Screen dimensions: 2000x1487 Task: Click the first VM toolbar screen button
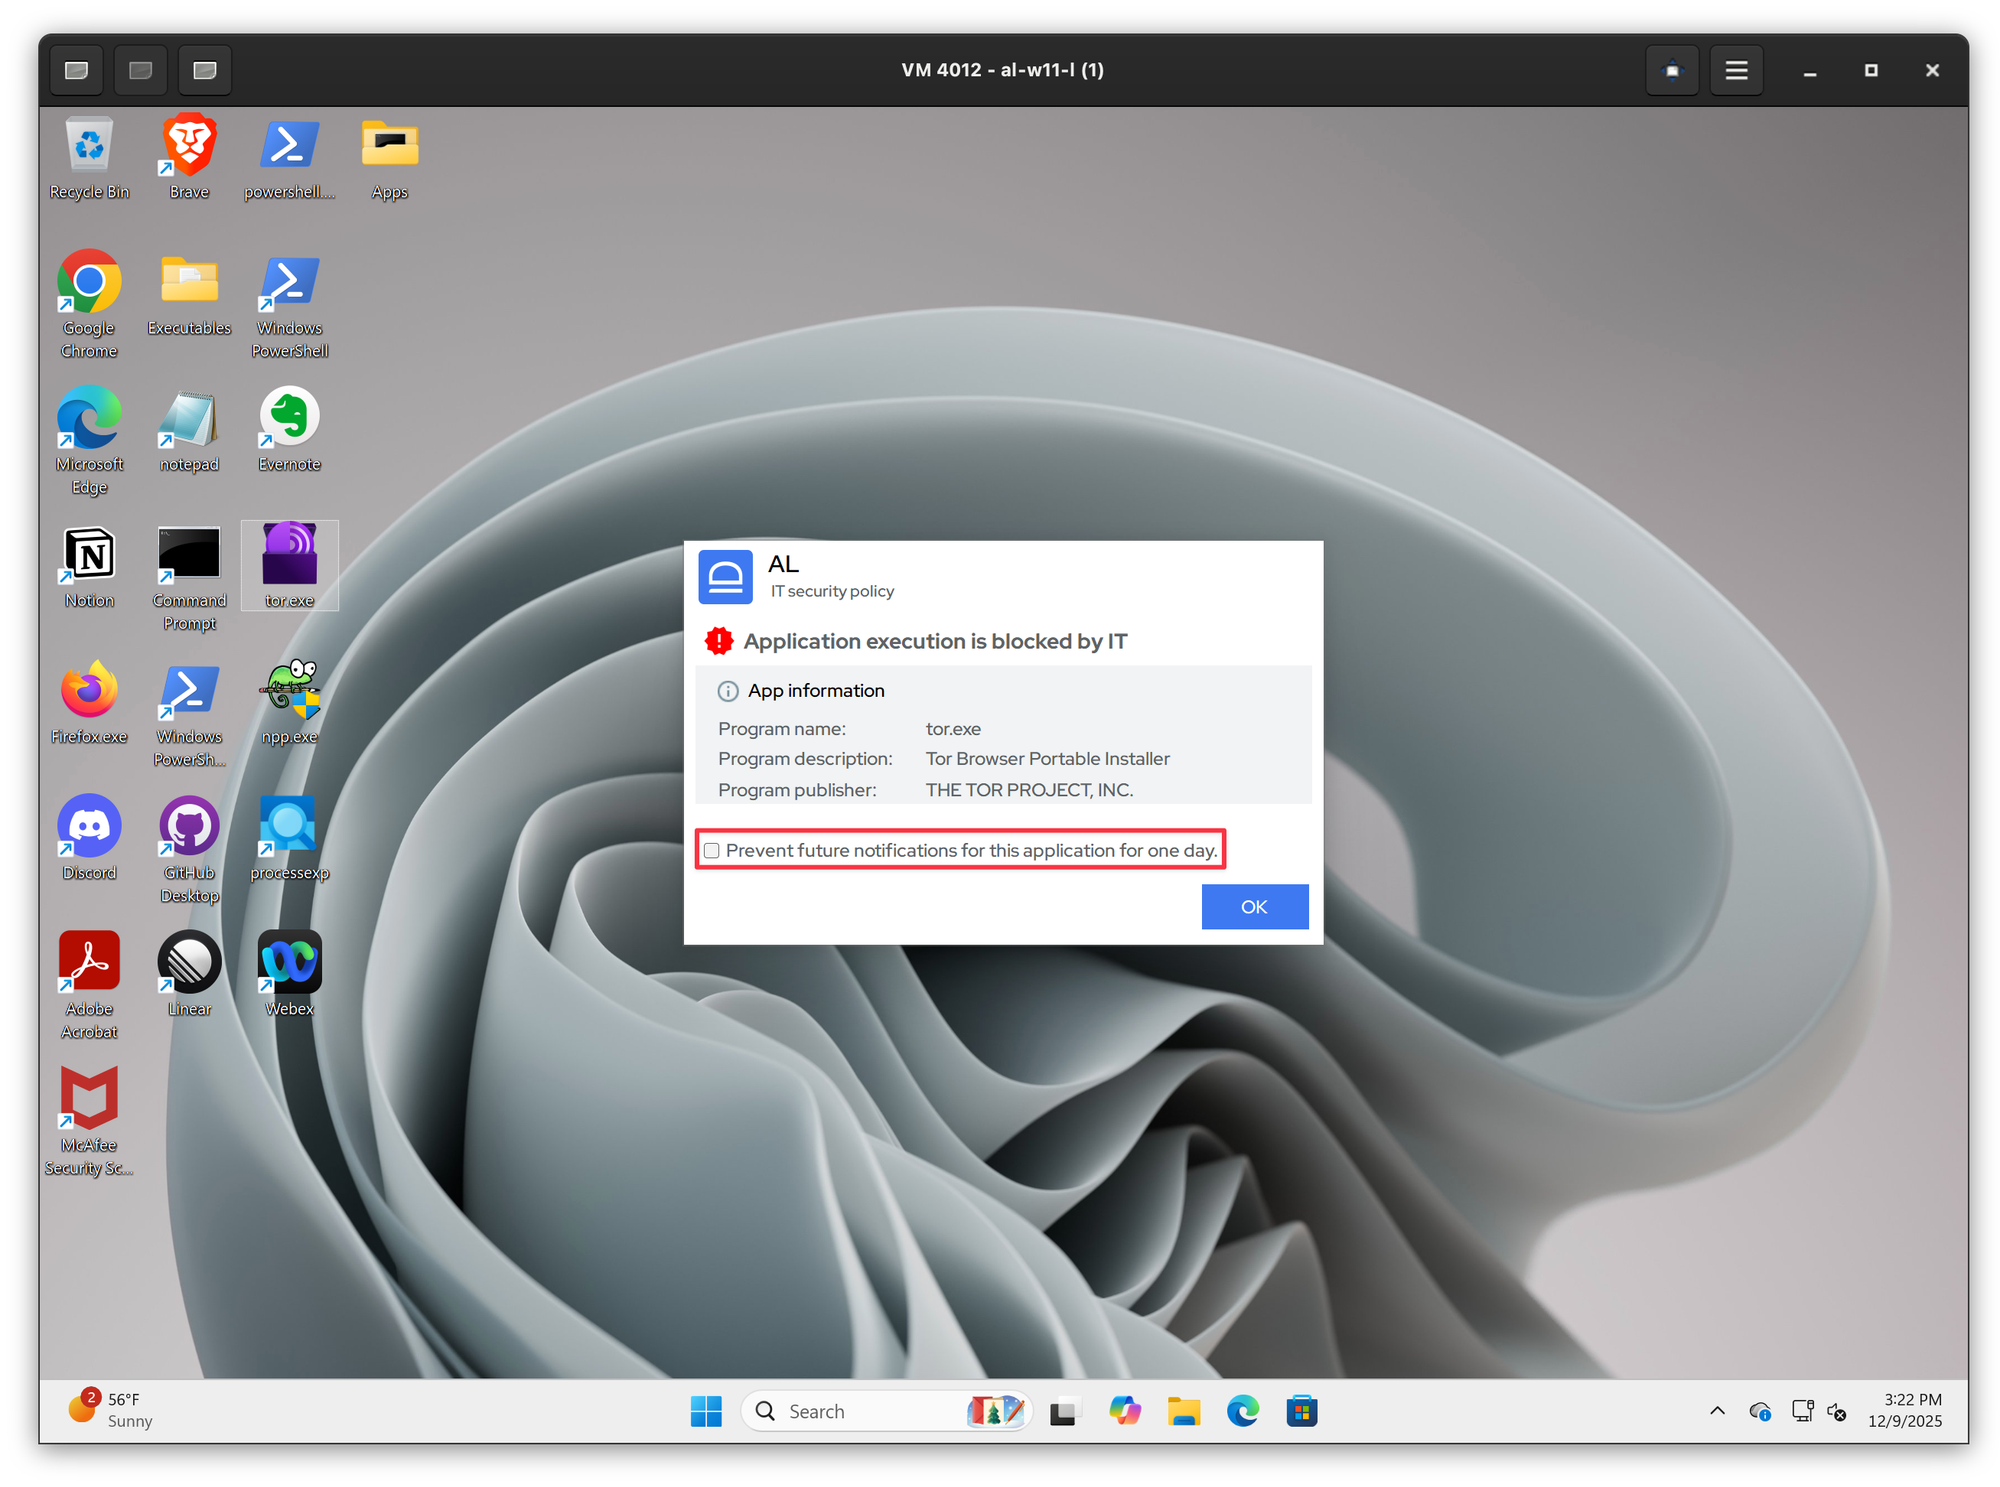77,70
